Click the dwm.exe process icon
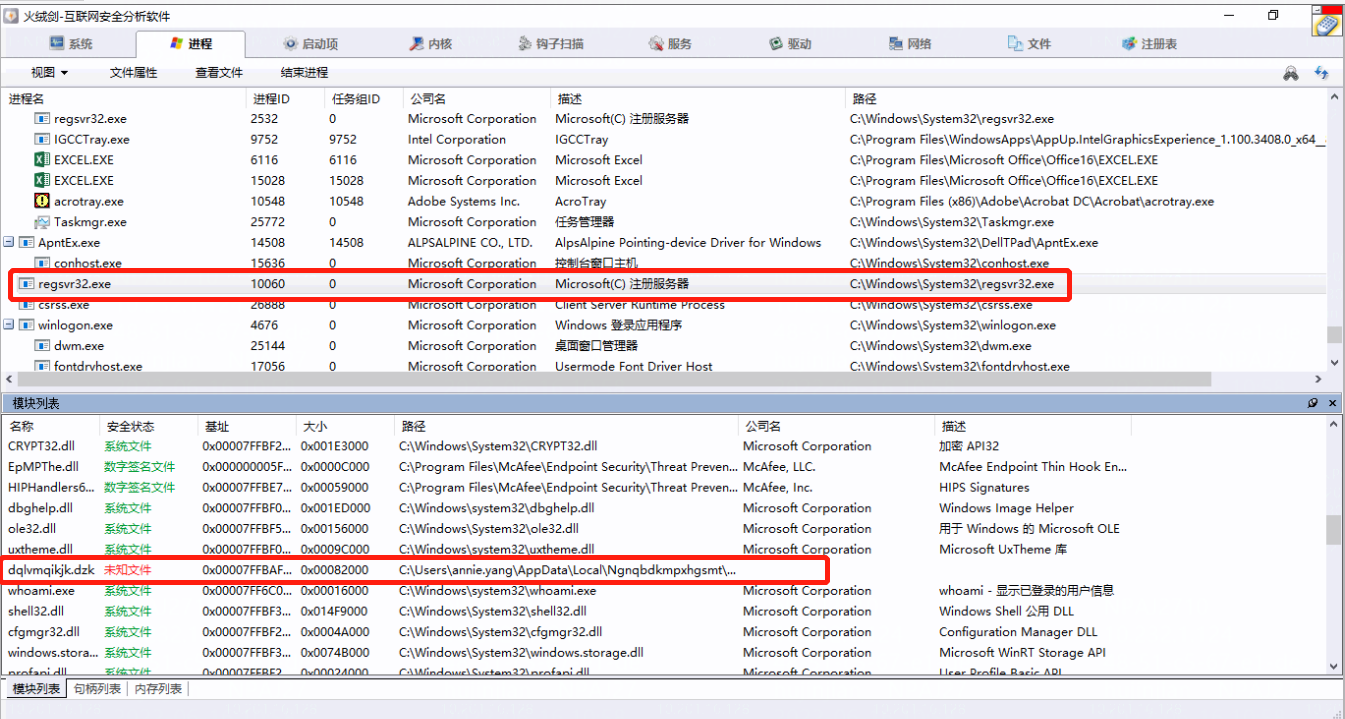Viewport: 1345px width, 719px height. tap(42, 346)
